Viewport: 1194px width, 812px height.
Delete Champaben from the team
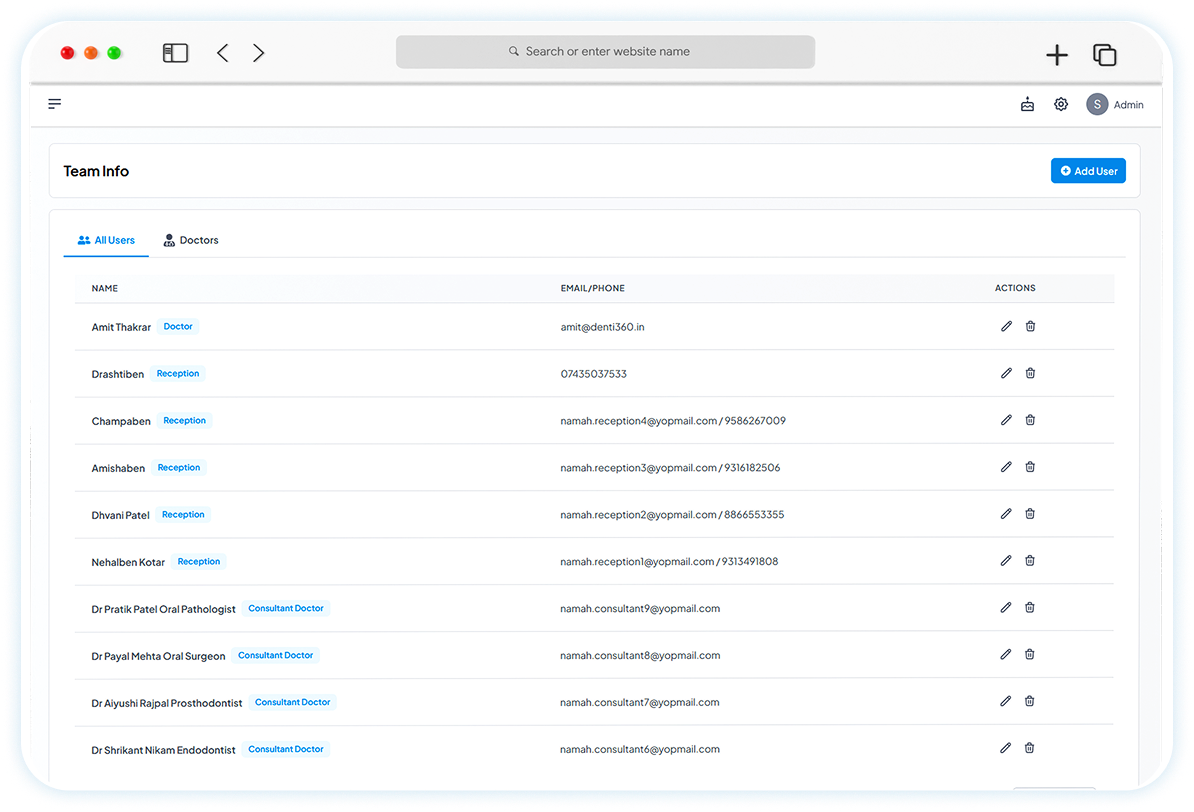pos(1030,420)
